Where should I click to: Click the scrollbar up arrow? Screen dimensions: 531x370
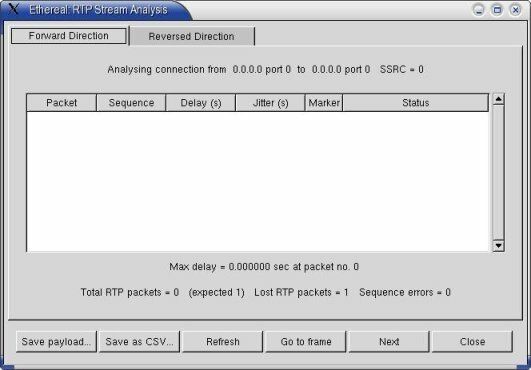pos(498,99)
